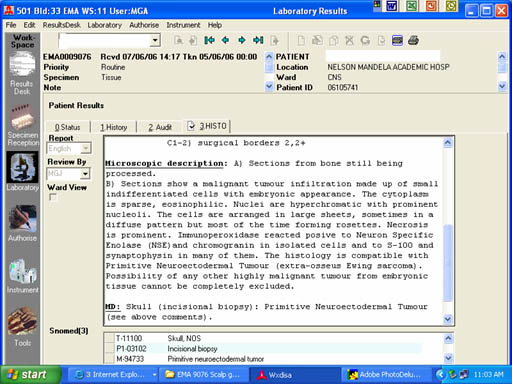The width and height of the screenshot is (512, 384).
Task: Click the dark save/card icon beside printer
Action: point(397,41)
